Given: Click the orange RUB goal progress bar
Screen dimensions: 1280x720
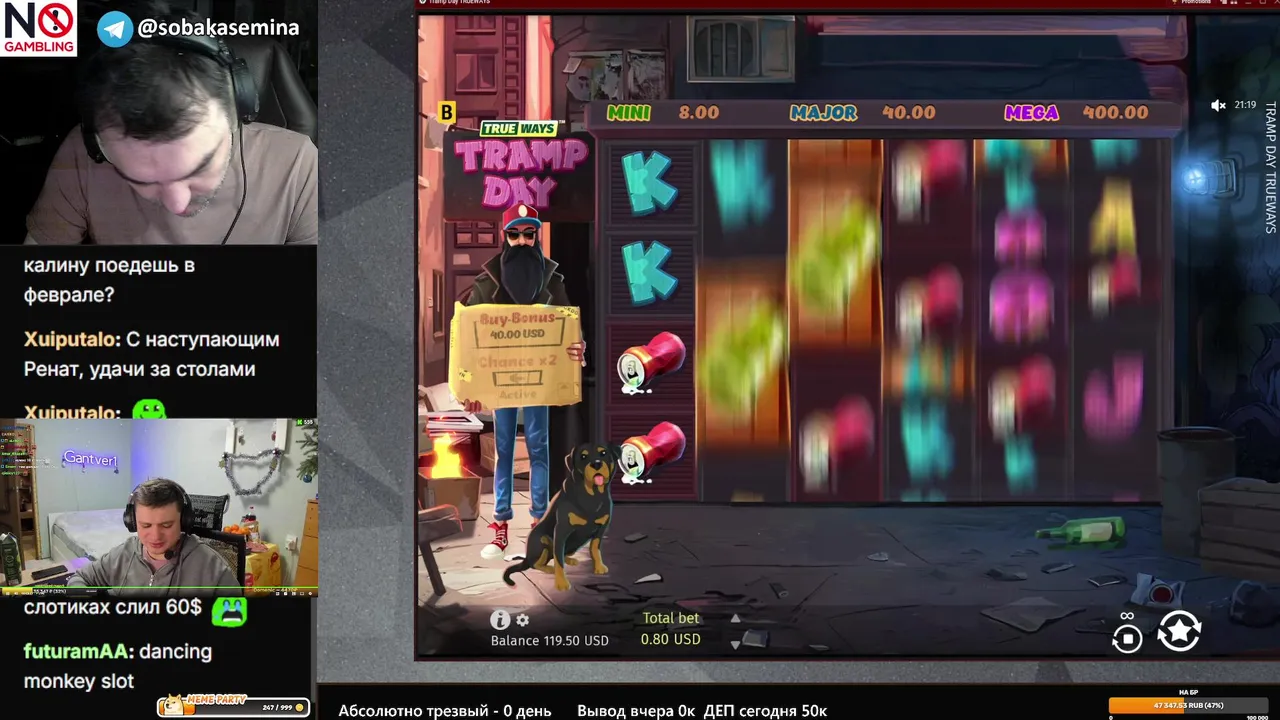Looking at the screenshot, I should 1188,705.
